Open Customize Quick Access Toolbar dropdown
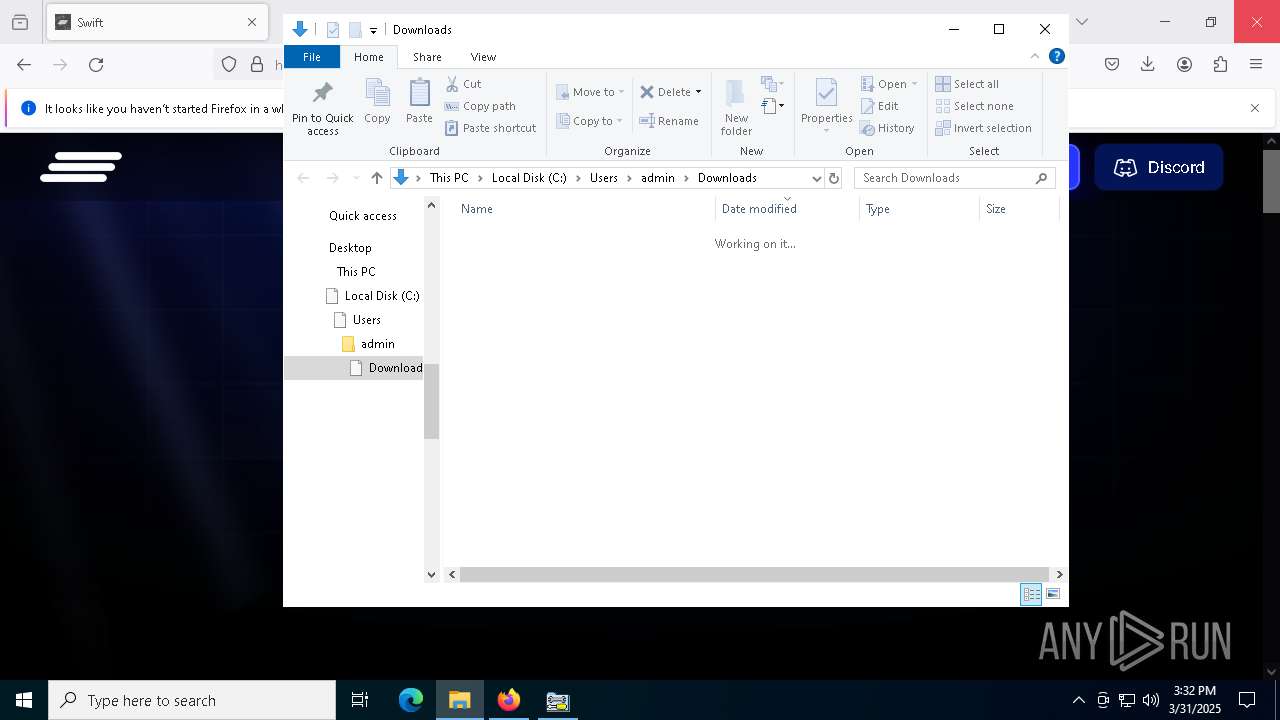The image size is (1280, 720). pyautogui.click(x=373, y=30)
